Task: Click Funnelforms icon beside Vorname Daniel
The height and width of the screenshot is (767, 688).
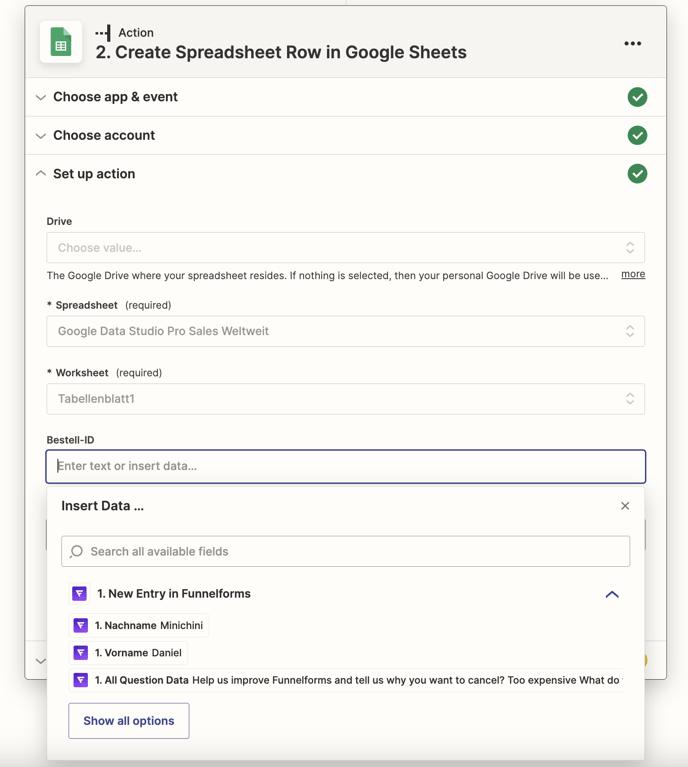Action: pos(81,653)
